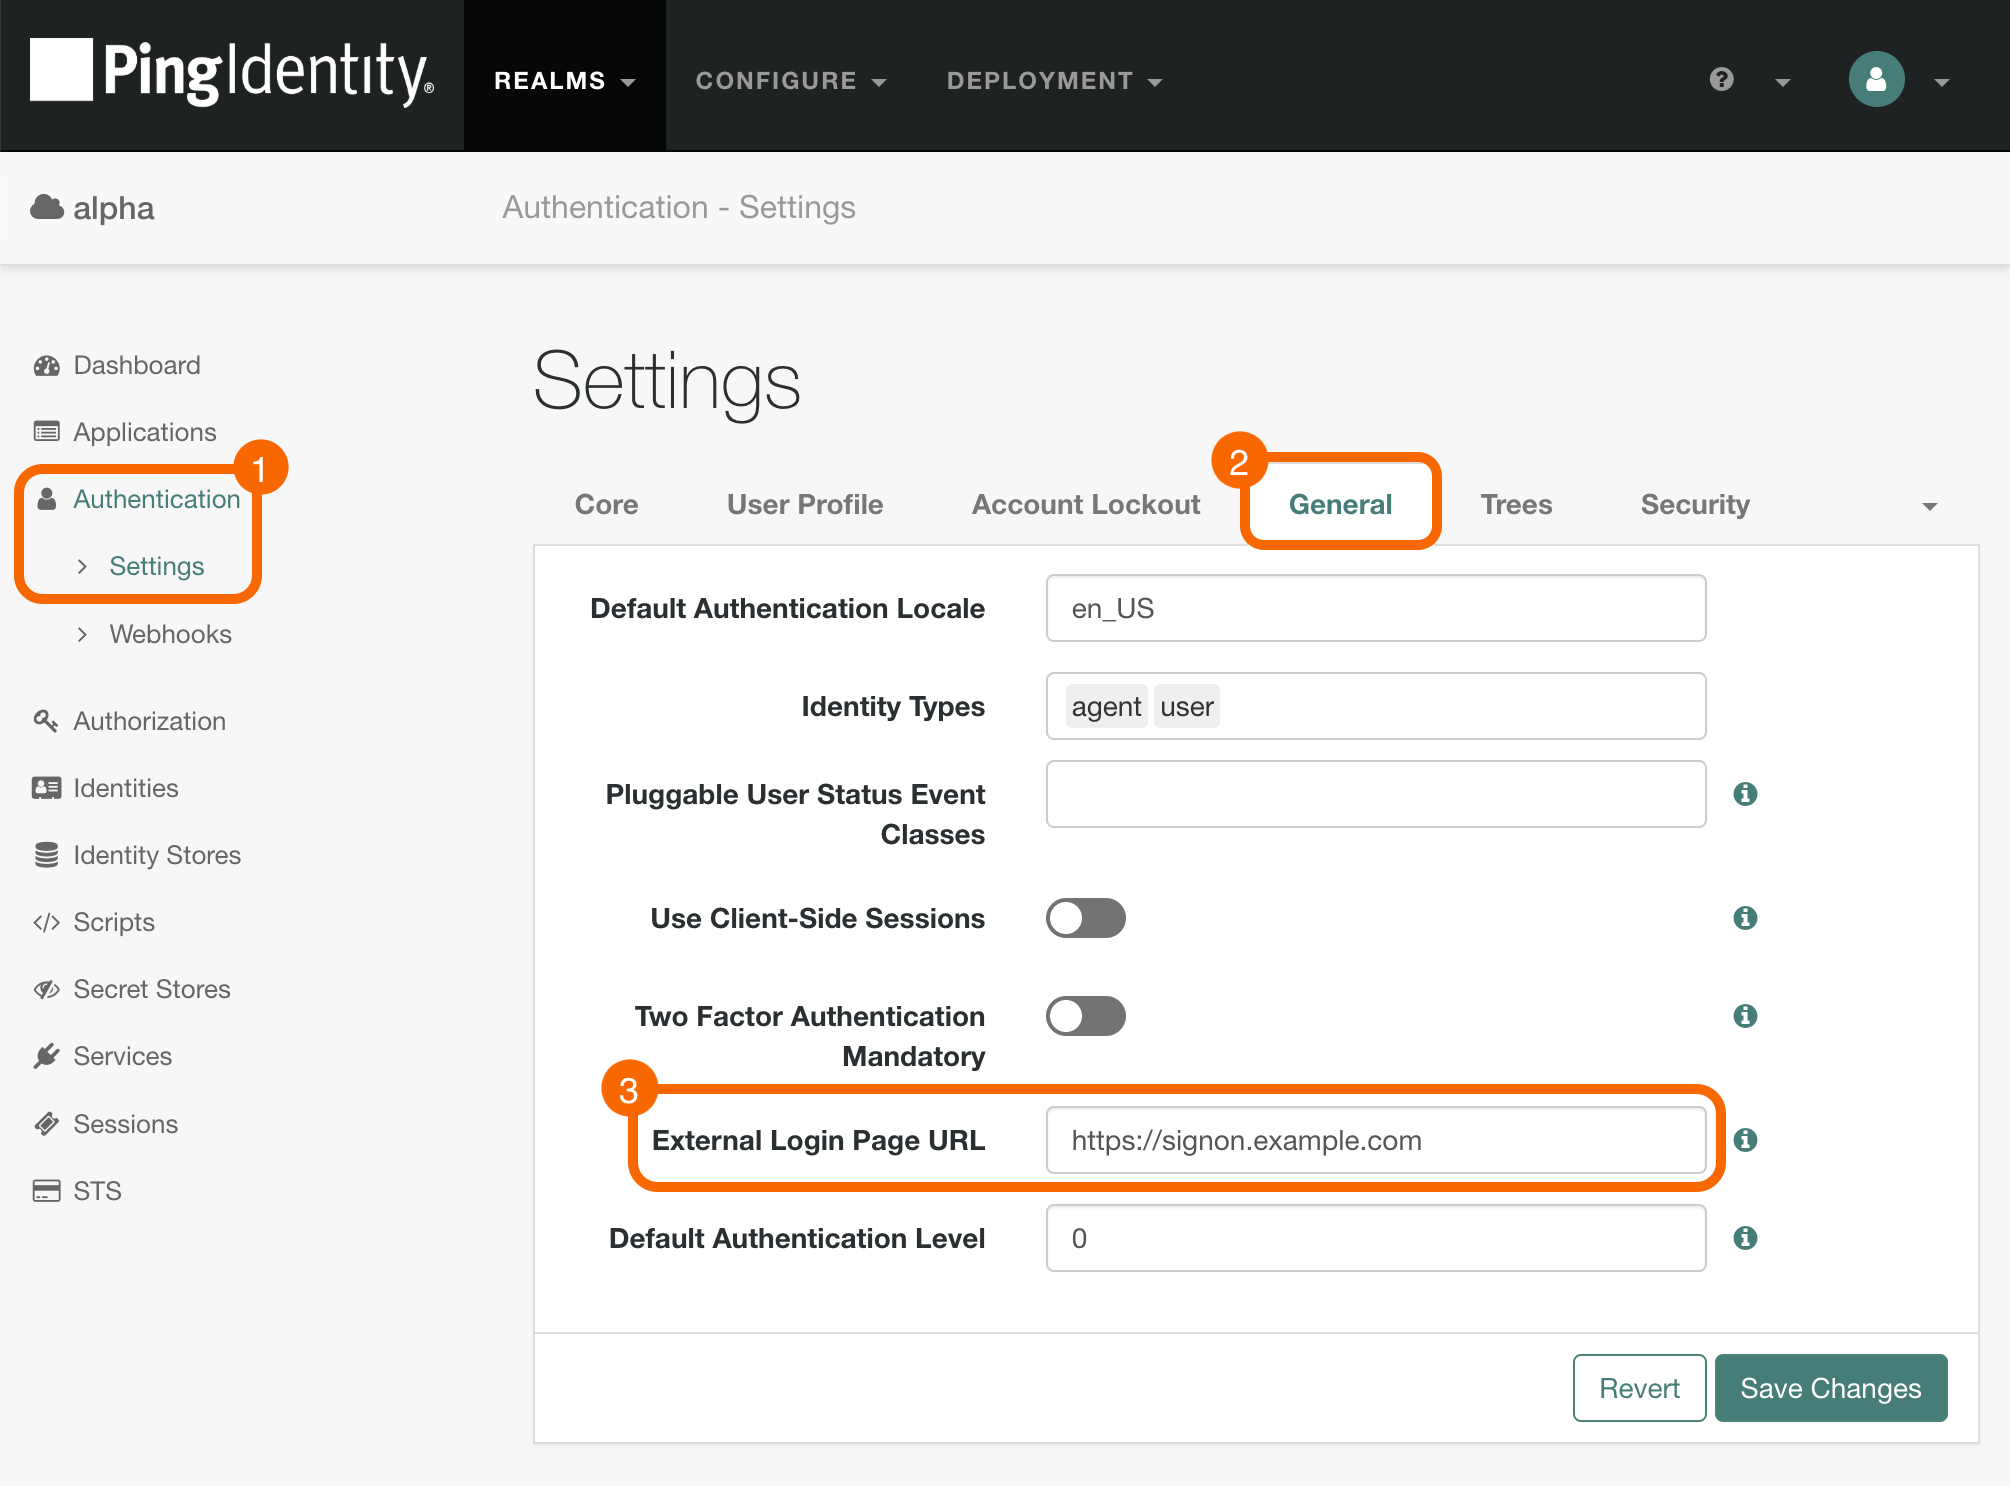Switch to the Account Lockout tab
This screenshot has width=2010, height=1486.
coord(1085,505)
